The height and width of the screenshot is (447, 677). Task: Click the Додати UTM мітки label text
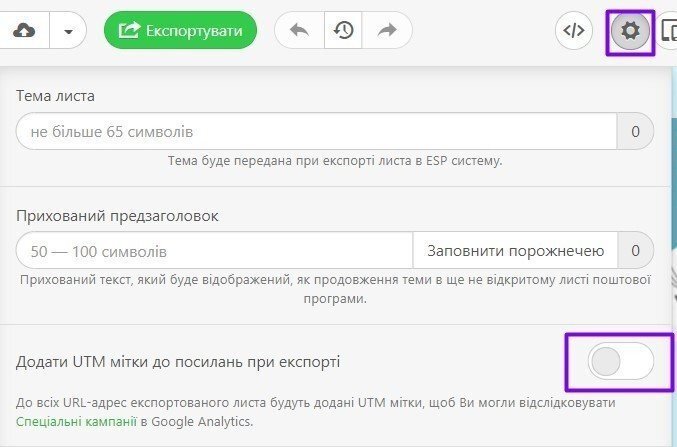(178, 361)
